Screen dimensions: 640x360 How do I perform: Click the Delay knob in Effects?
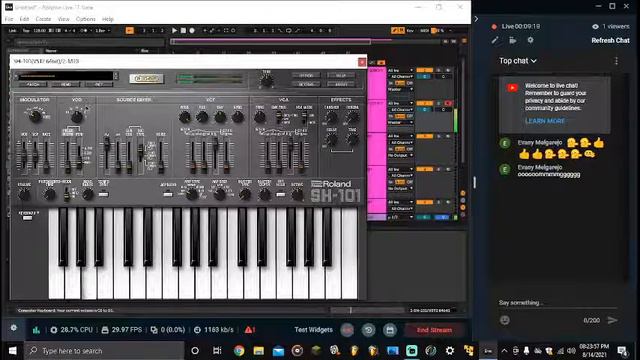331,140
